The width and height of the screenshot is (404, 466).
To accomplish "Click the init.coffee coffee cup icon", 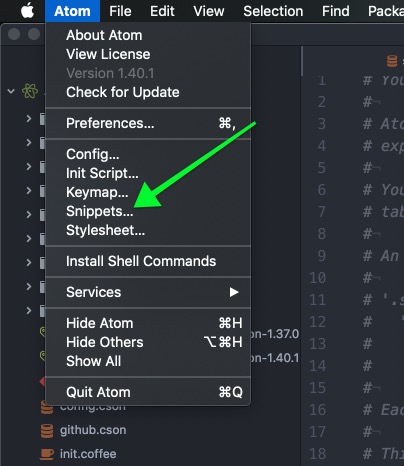I will (x=47, y=454).
